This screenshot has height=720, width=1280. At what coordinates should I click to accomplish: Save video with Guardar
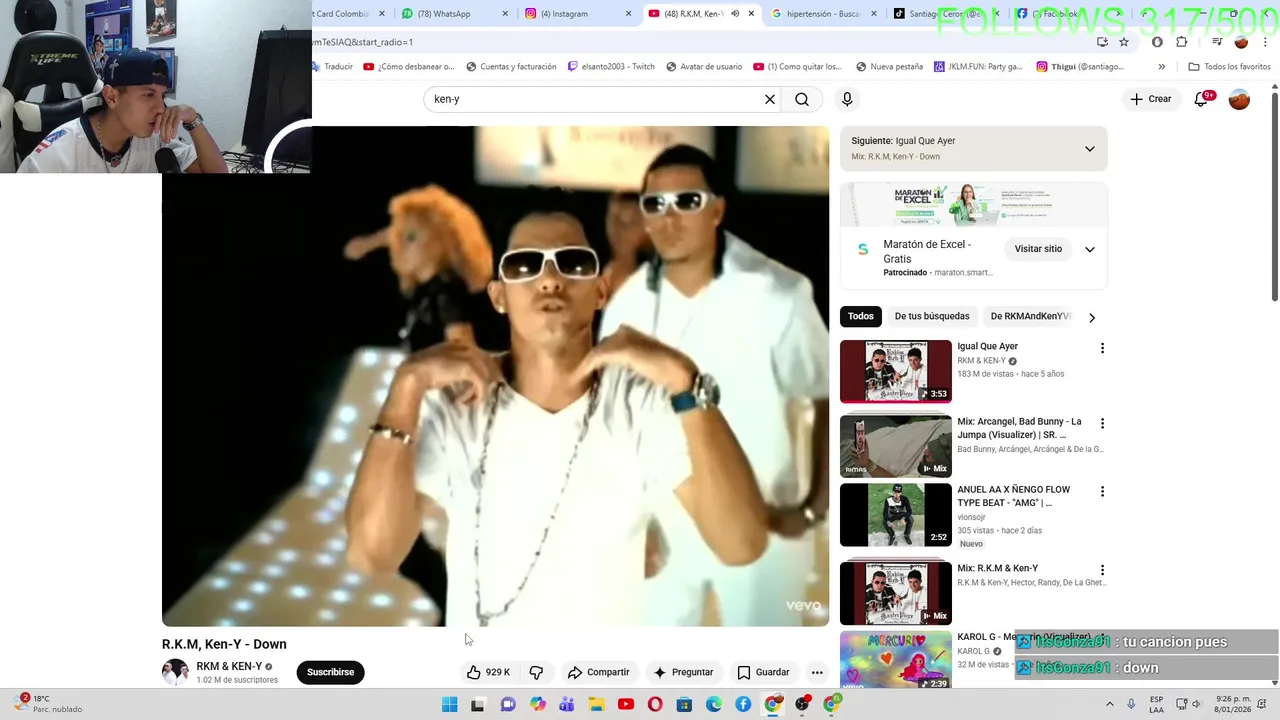tap(763, 672)
